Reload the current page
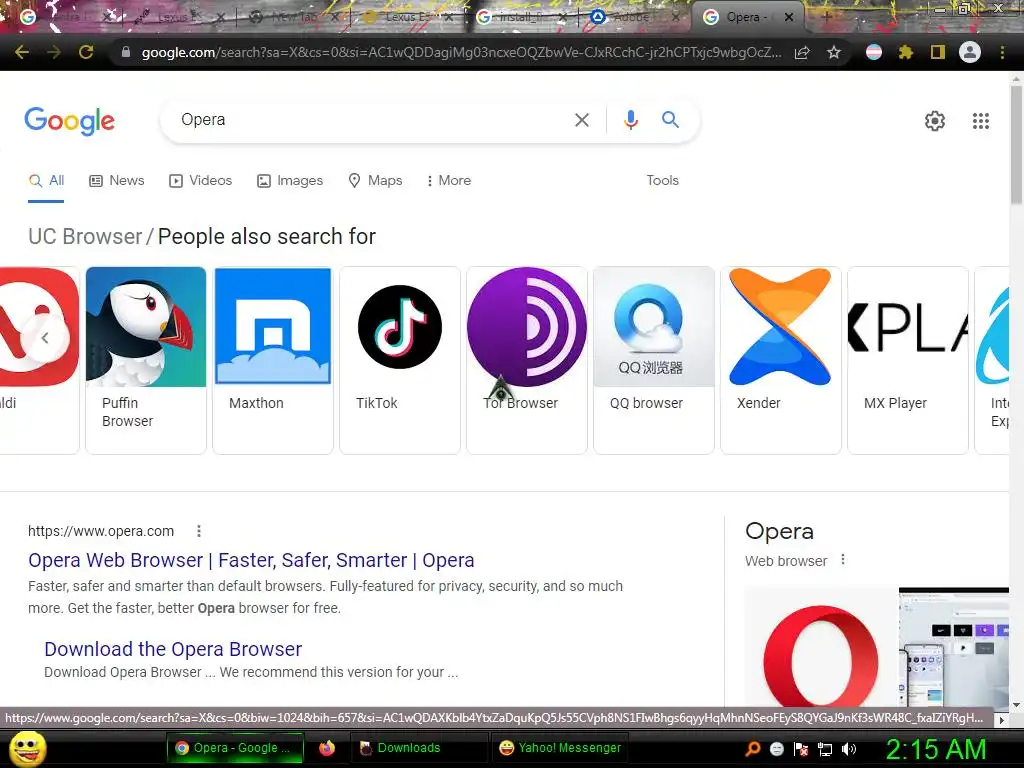The width and height of the screenshot is (1024, 768). click(x=86, y=52)
